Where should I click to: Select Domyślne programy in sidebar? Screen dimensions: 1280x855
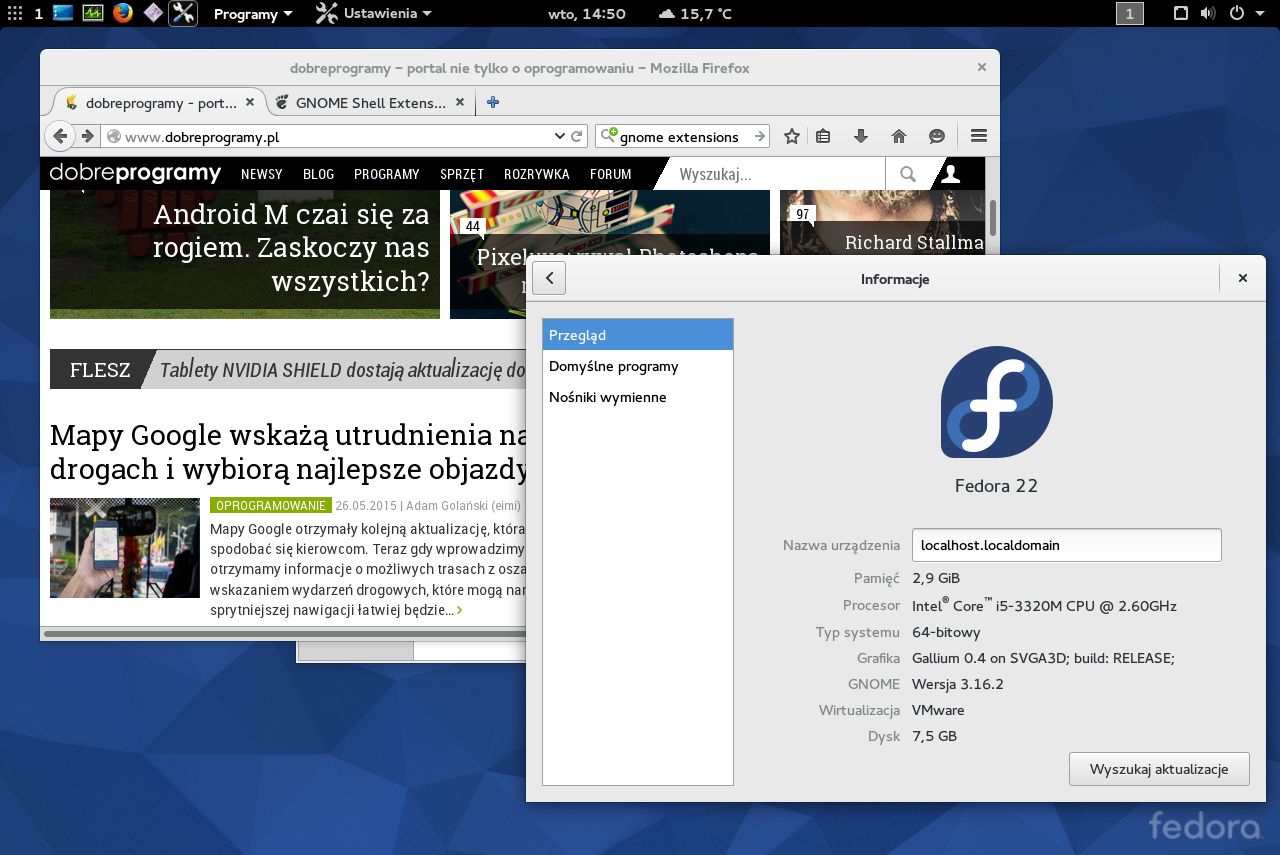click(638, 366)
